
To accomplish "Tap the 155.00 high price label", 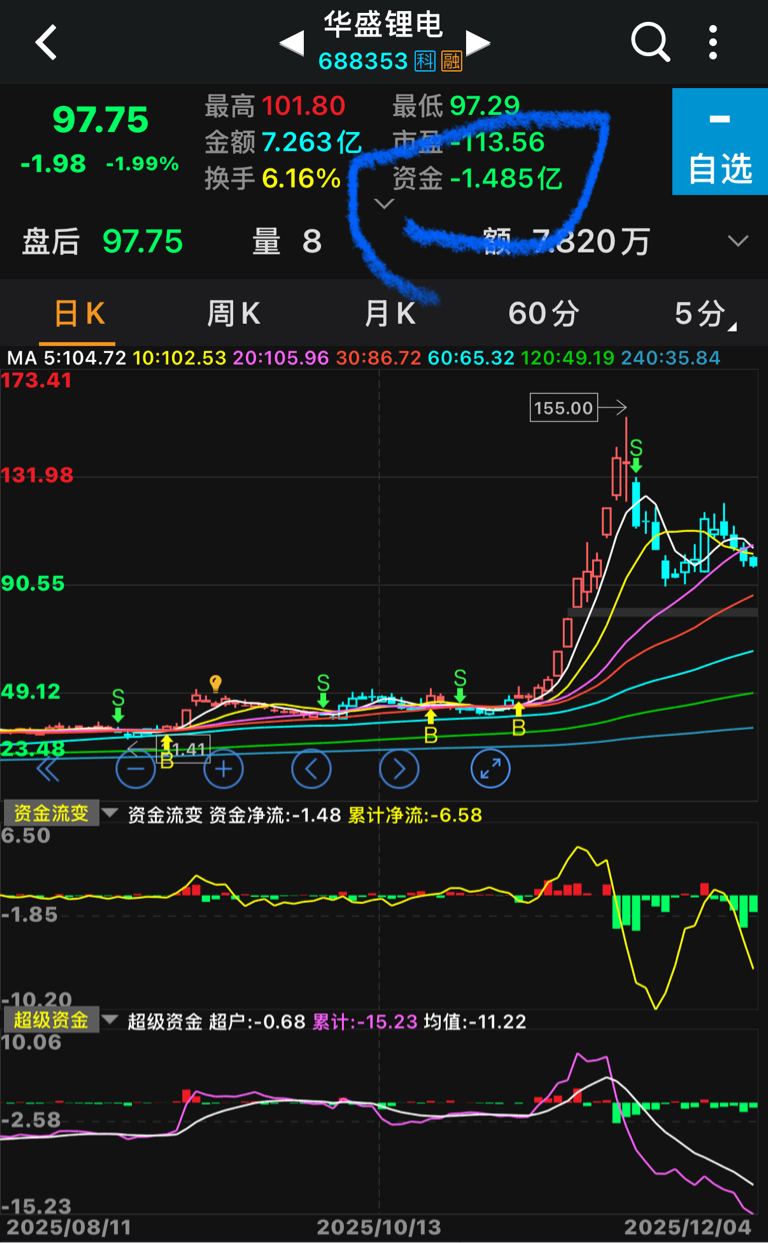I will pos(564,408).
